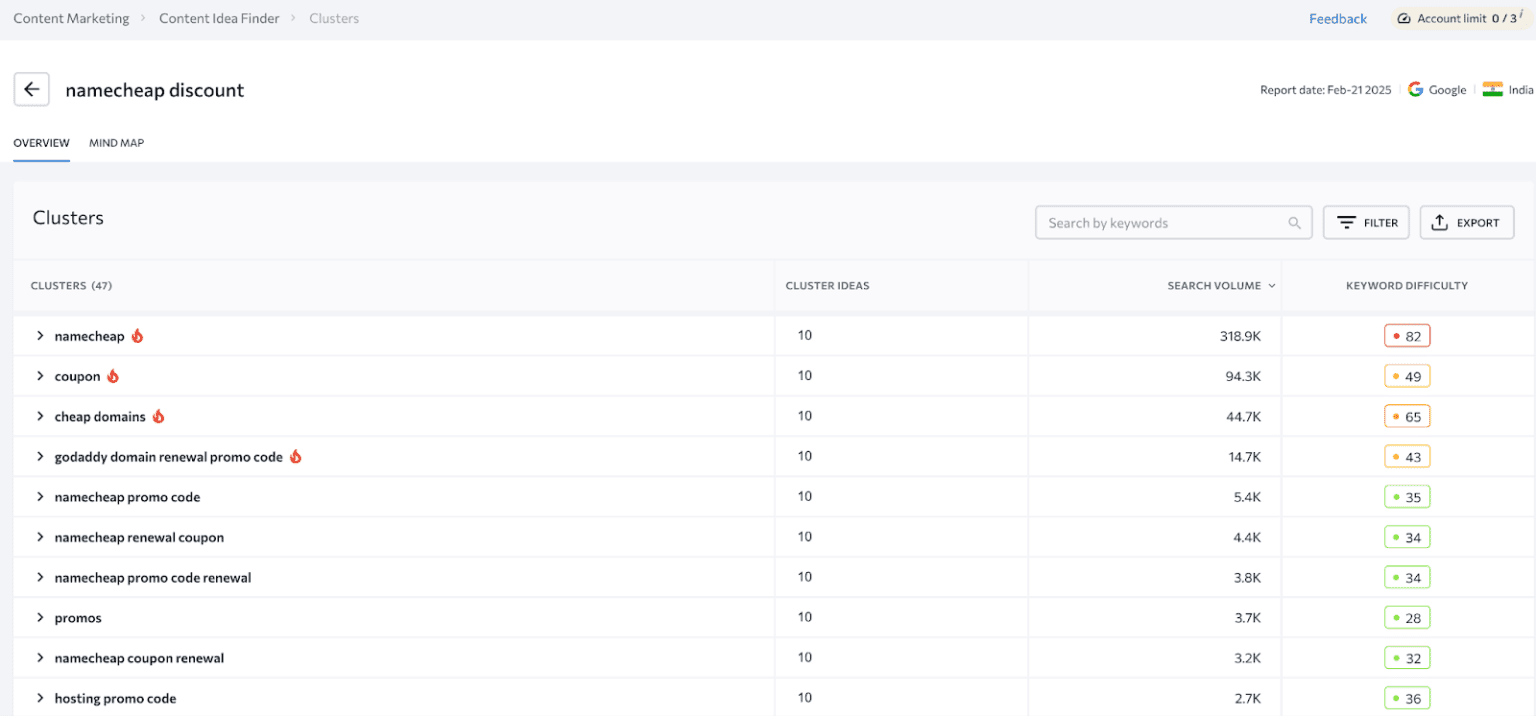Click the Keyword Difficulty column header
The image size is (1536, 716).
pyautogui.click(x=1407, y=286)
